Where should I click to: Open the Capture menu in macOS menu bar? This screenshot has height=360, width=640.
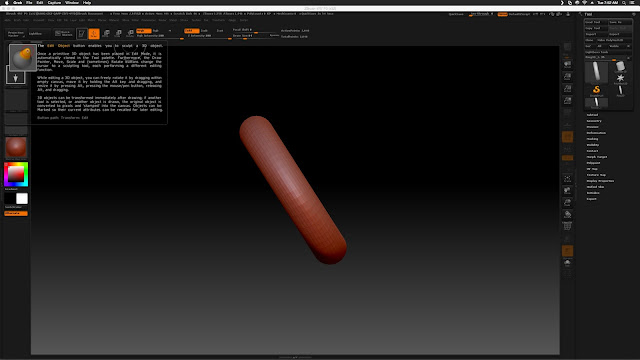click(54, 2)
